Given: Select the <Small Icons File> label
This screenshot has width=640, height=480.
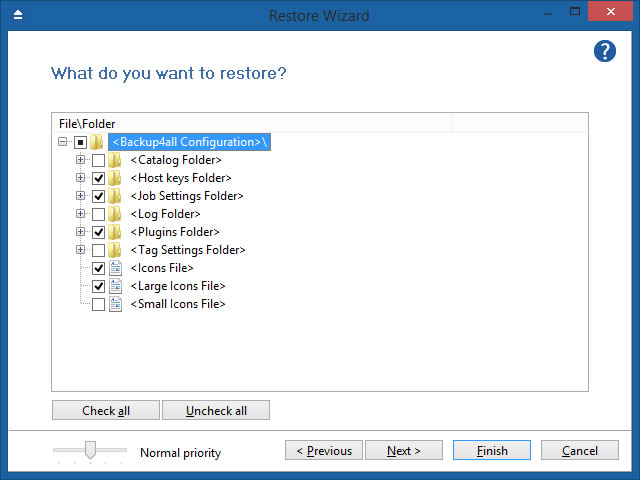Looking at the screenshot, I should click(178, 304).
